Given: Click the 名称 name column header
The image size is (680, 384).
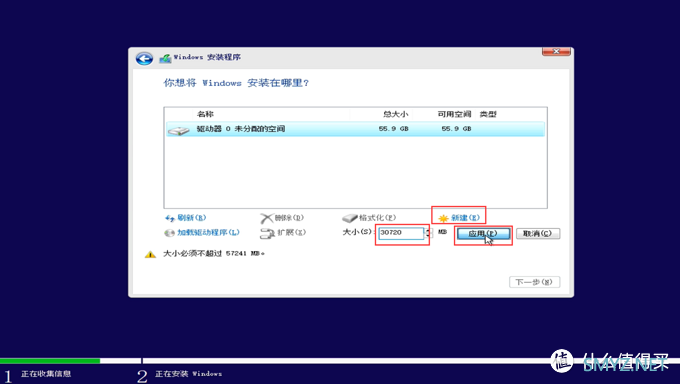Looking at the screenshot, I should 205,114.
